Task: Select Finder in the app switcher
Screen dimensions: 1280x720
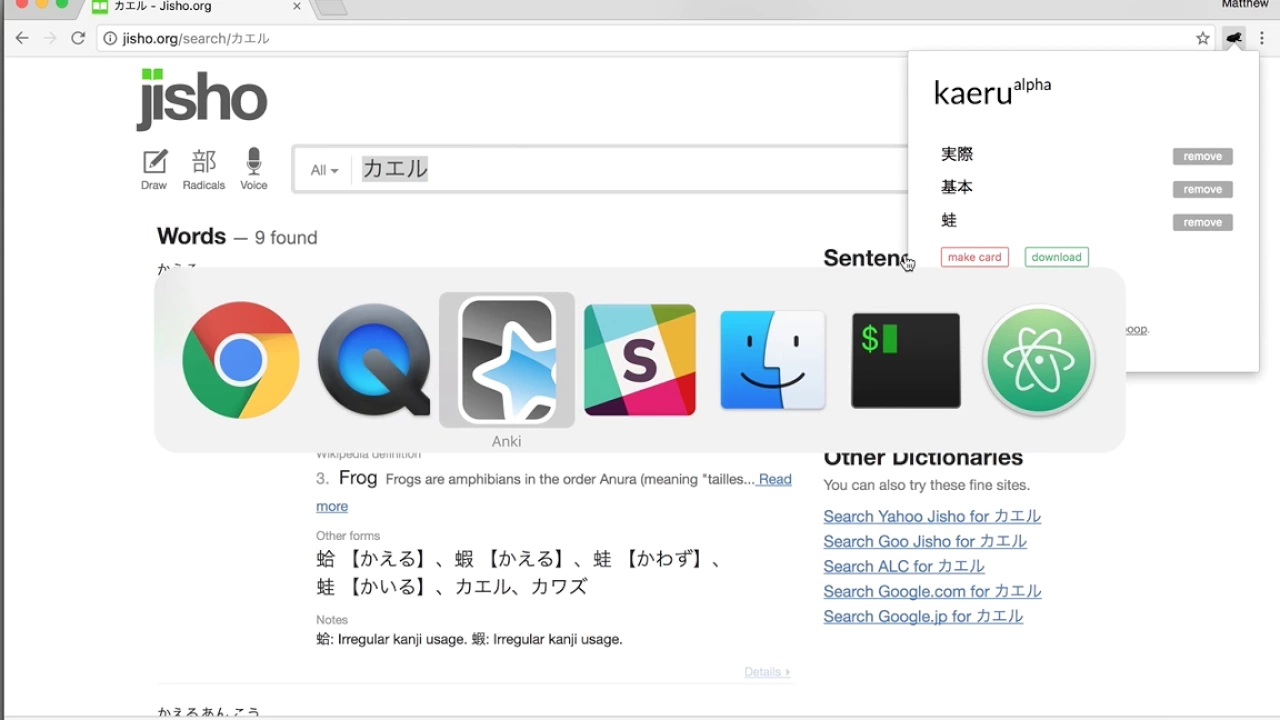Action: point(773,360)
